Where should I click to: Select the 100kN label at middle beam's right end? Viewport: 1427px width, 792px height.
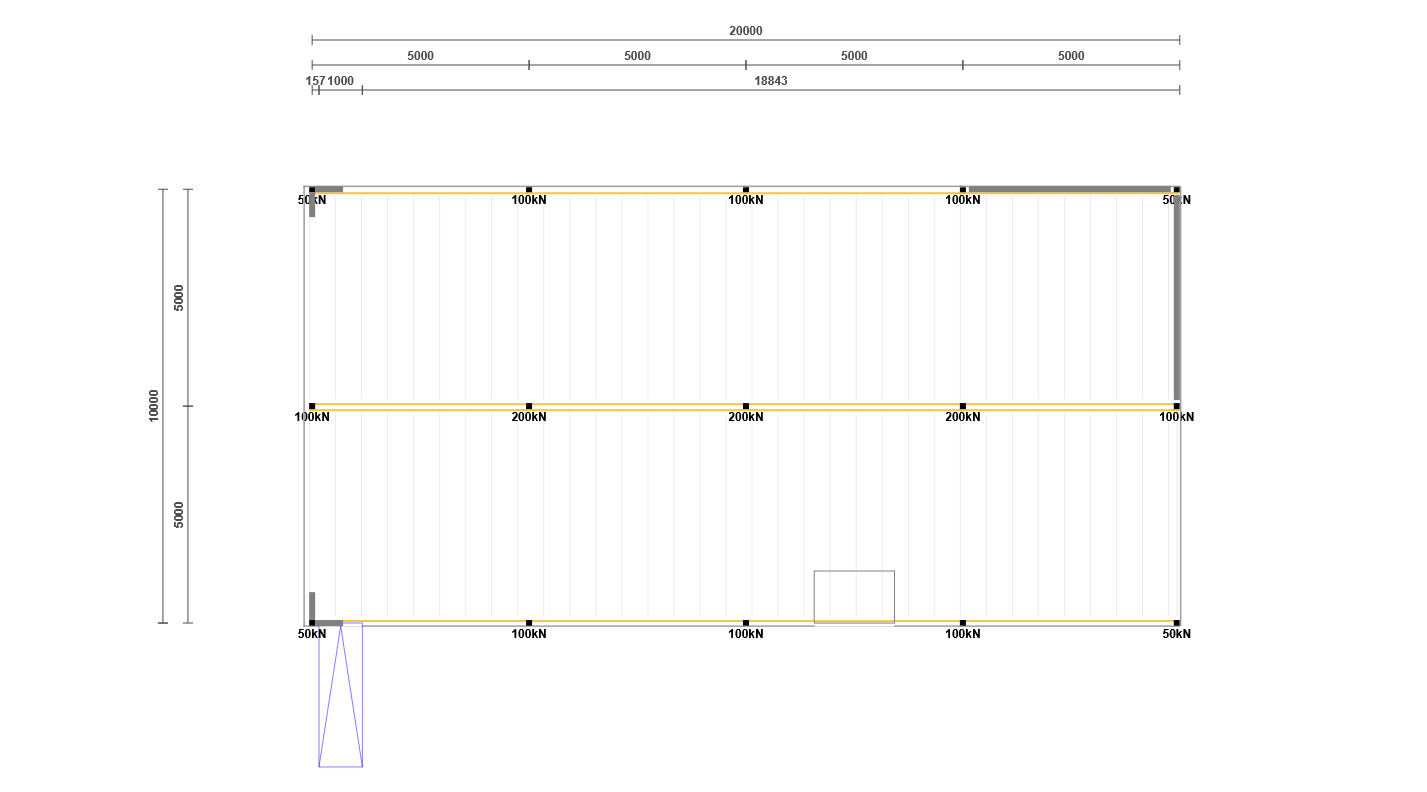pyautogui.click(x=1176, y=417)
